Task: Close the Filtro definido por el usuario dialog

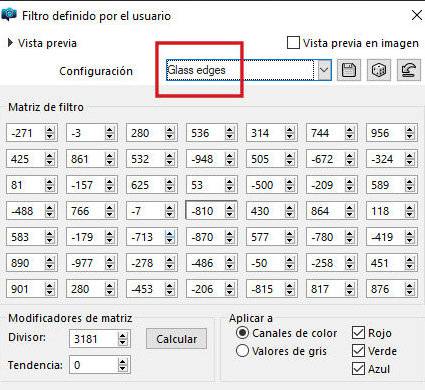Action: (x=417, y=15)
